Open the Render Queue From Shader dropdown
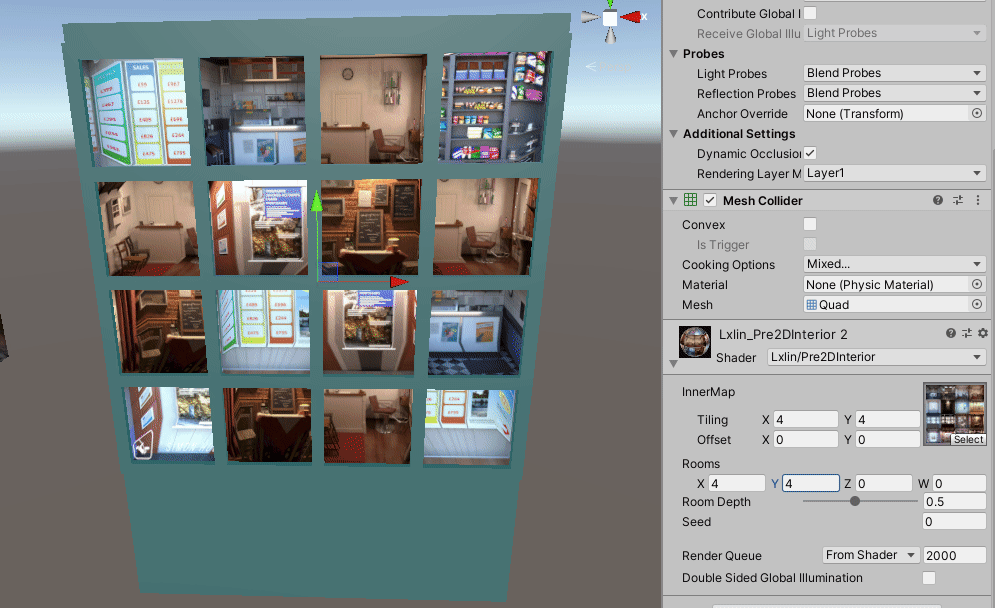995x608 pixels. [x=870, y=555]
